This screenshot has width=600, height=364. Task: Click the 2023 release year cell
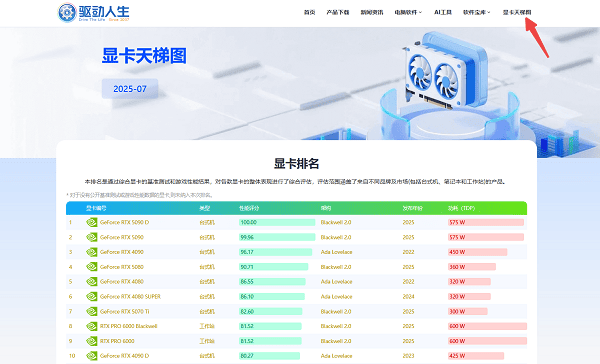[x=408, y=356]
